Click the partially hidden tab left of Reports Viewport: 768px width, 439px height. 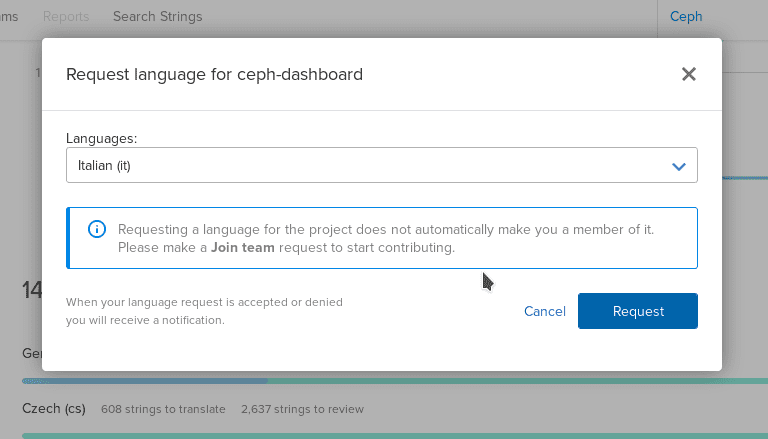[x=10, y=16]
